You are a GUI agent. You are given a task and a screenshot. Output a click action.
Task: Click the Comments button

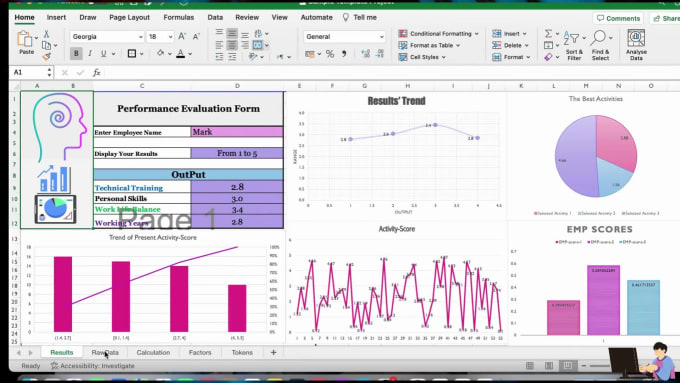click(618, 18)
